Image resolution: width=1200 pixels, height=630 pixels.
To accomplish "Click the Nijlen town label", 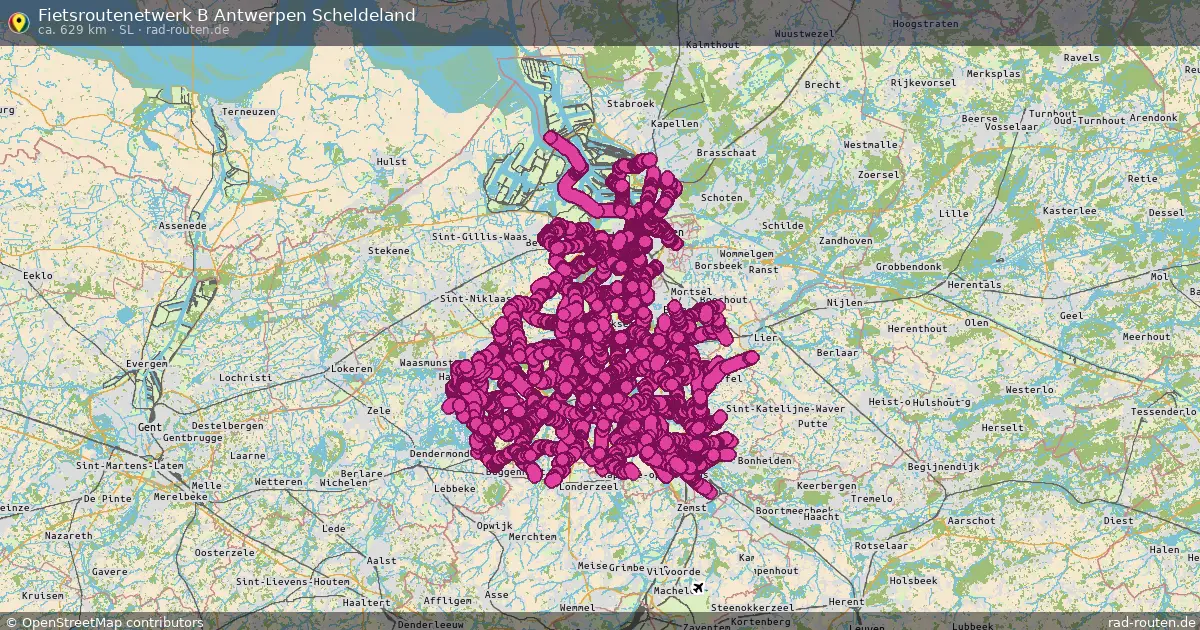I will 844,302.
